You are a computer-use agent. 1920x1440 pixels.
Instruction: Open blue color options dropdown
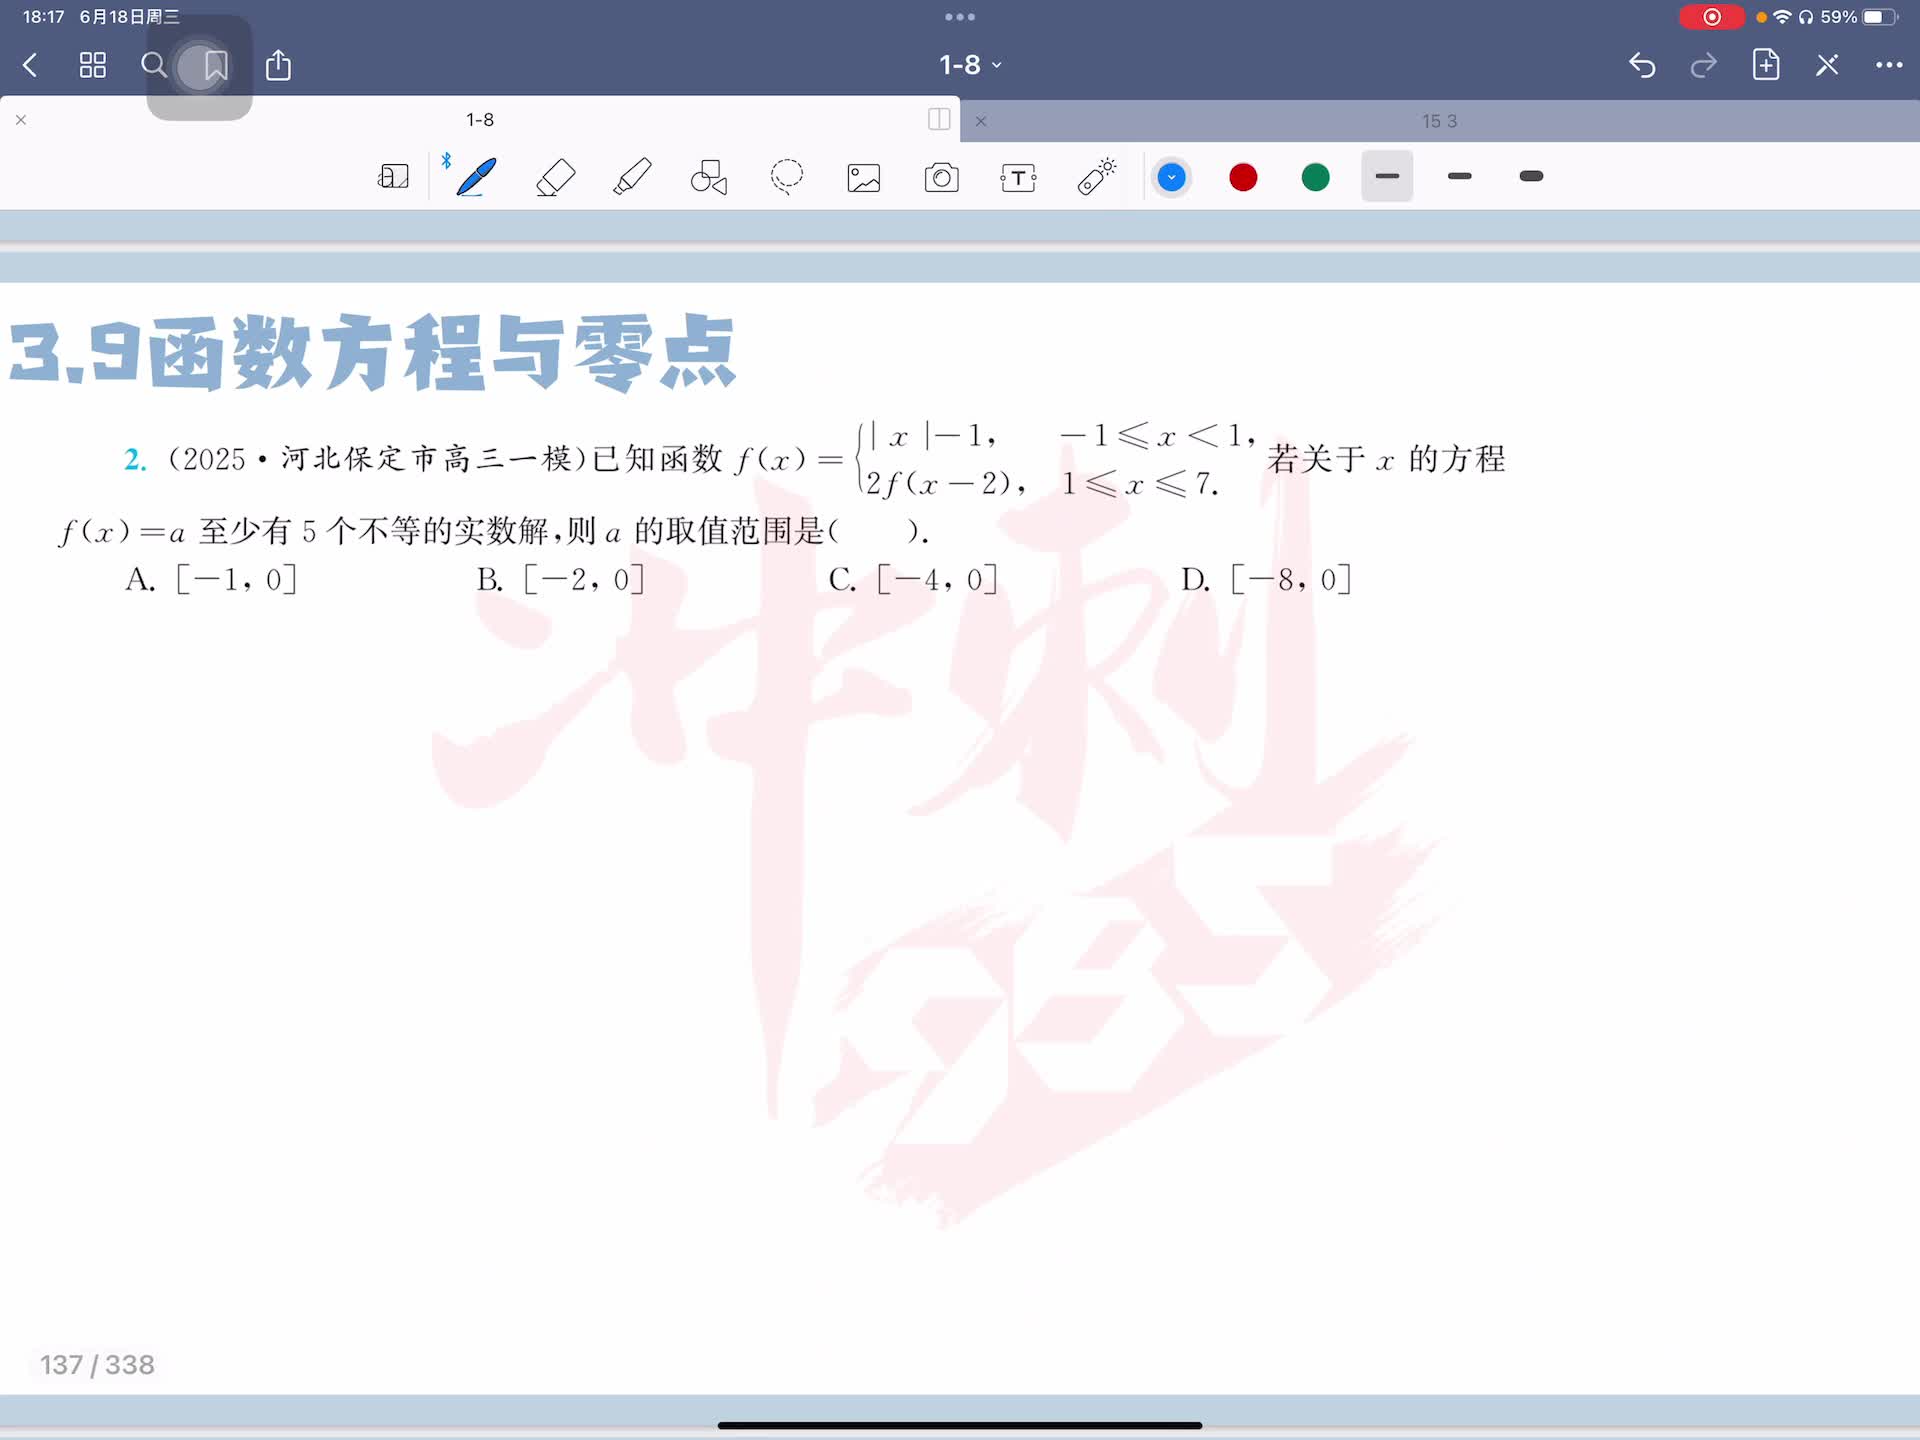click(x=1171, y=178)
